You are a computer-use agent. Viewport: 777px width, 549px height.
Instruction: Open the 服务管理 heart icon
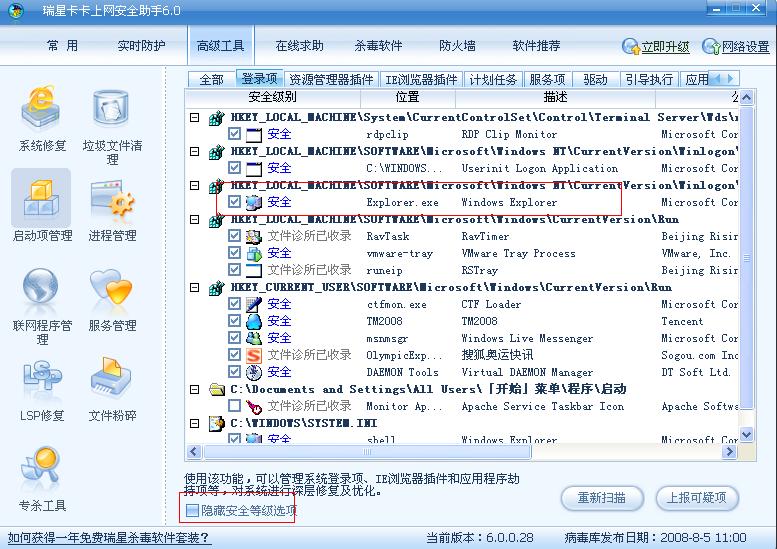[111, 287]
